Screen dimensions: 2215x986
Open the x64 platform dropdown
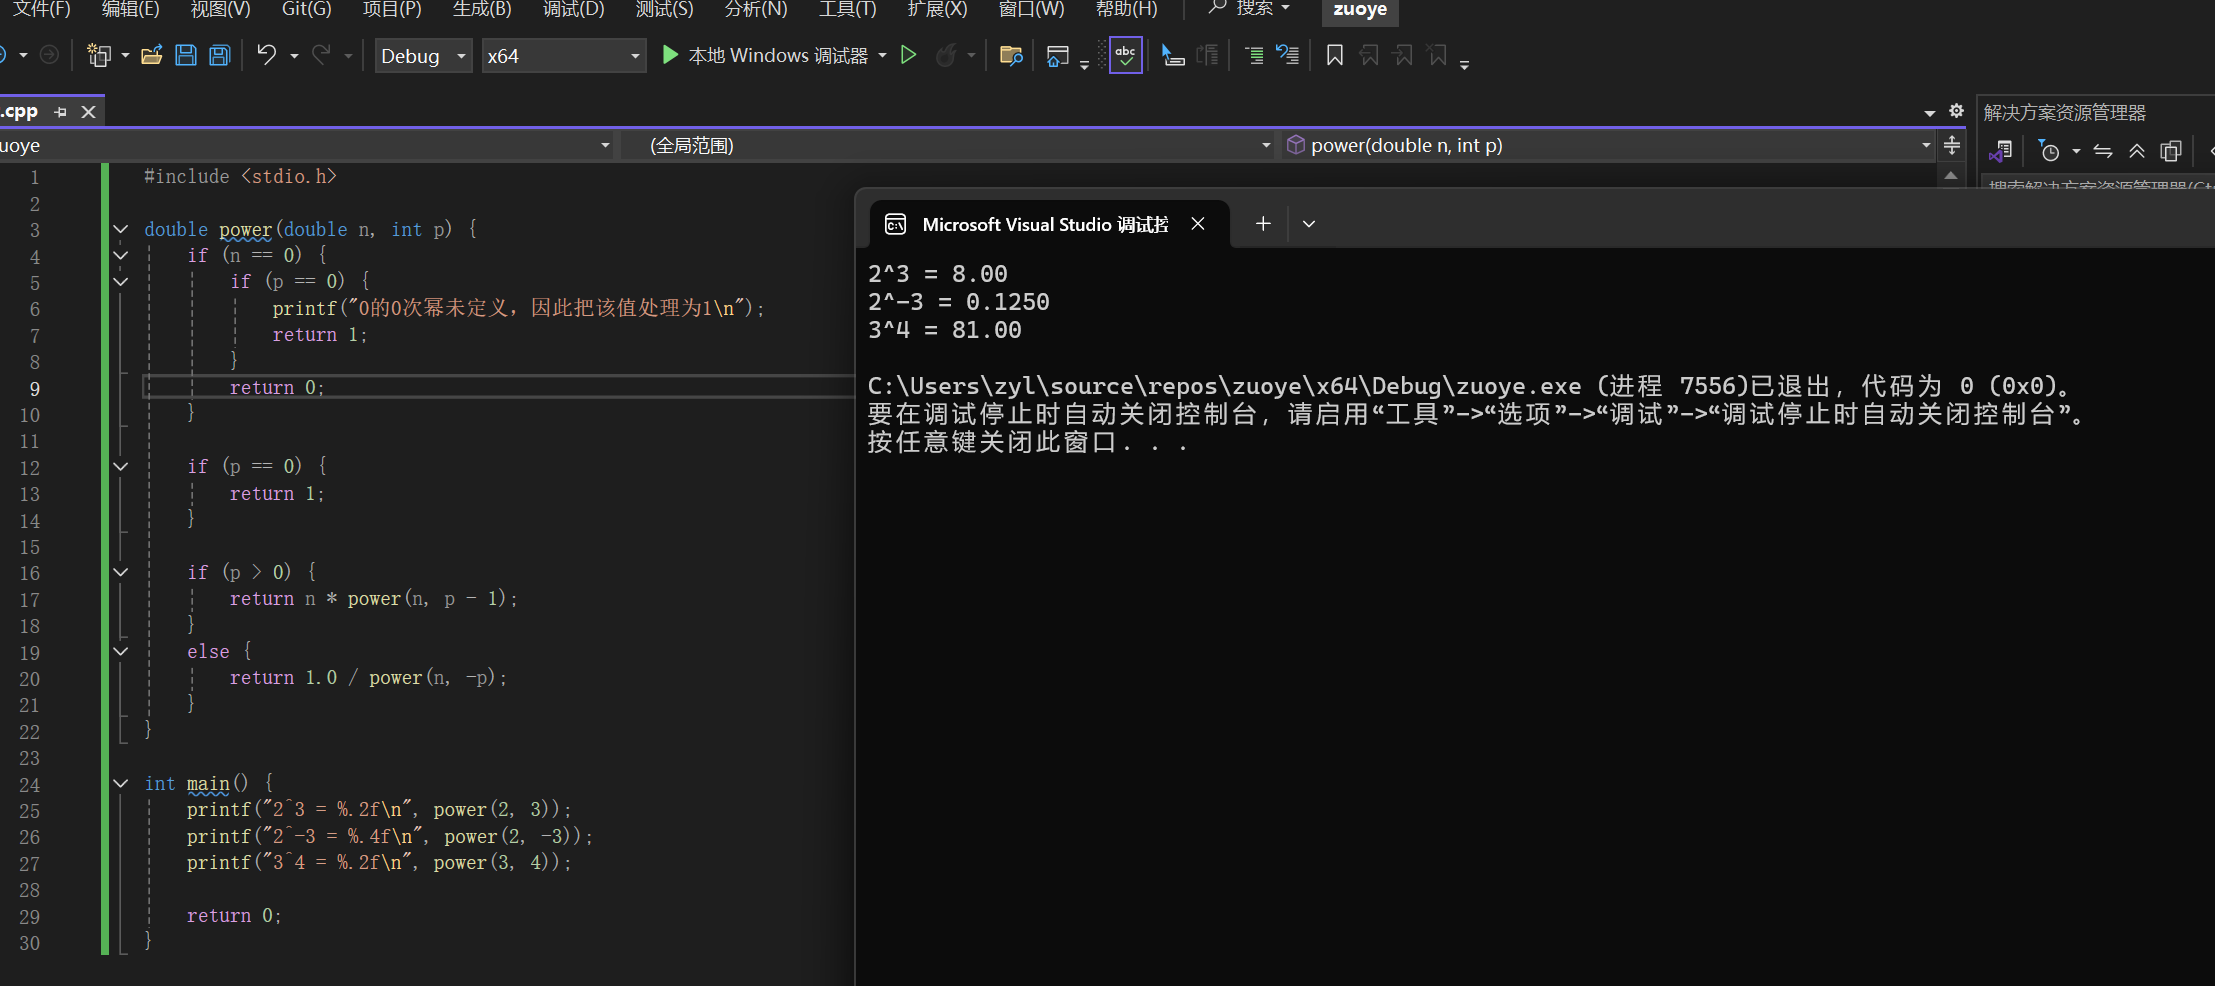(564, 56)
